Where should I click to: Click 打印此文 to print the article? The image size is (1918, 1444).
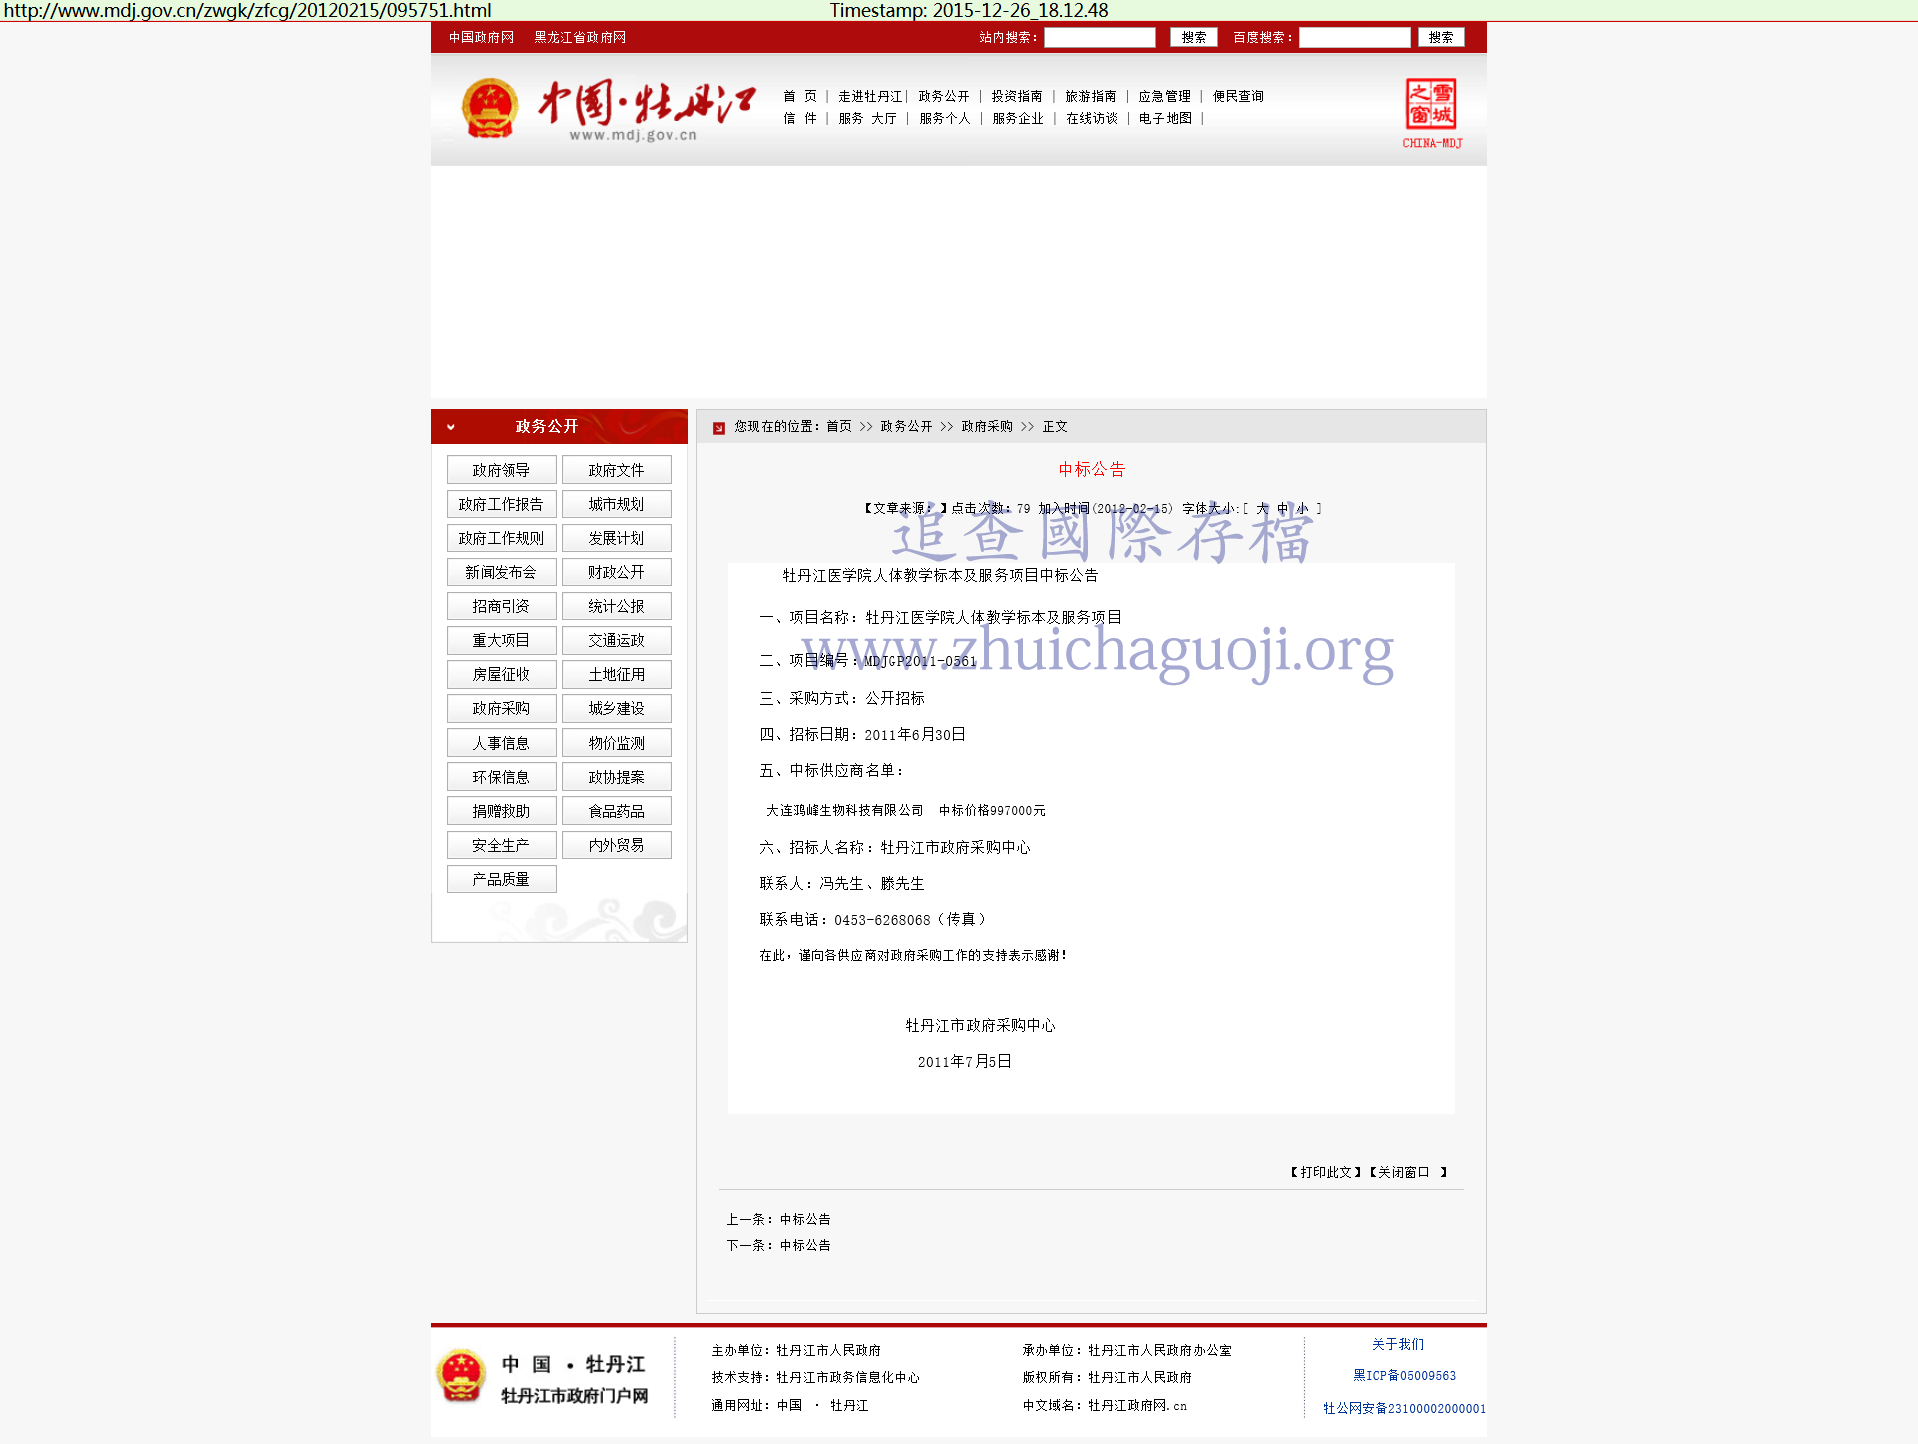coord(1325,1172)
